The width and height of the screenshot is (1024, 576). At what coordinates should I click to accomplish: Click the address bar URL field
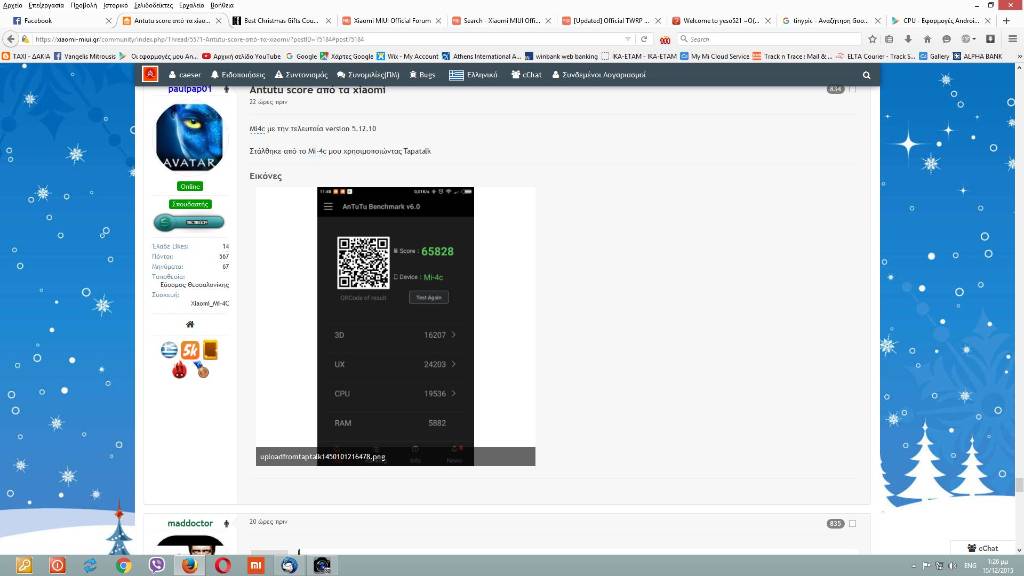coord(327,39)
